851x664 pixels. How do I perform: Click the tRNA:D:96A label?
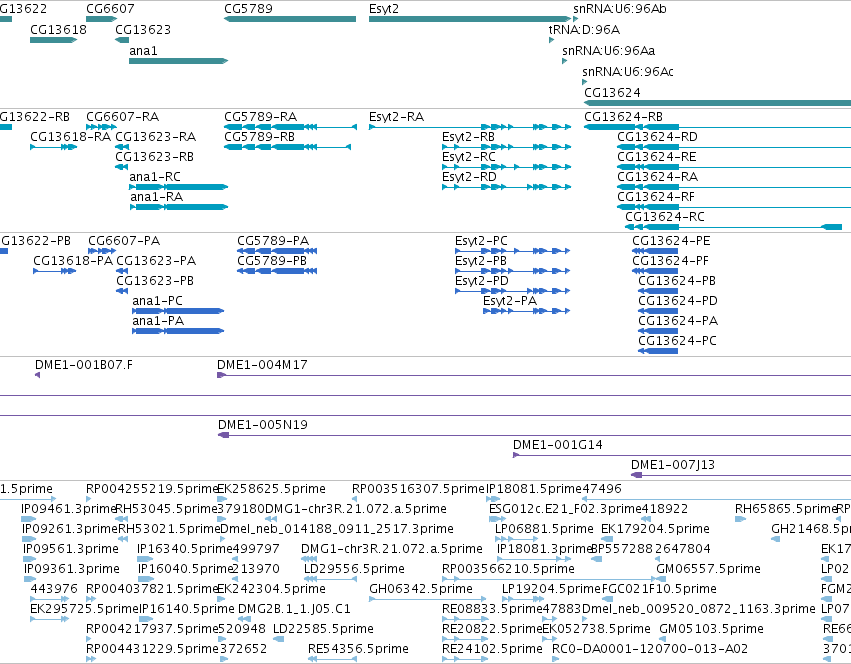tap(584, 29)
